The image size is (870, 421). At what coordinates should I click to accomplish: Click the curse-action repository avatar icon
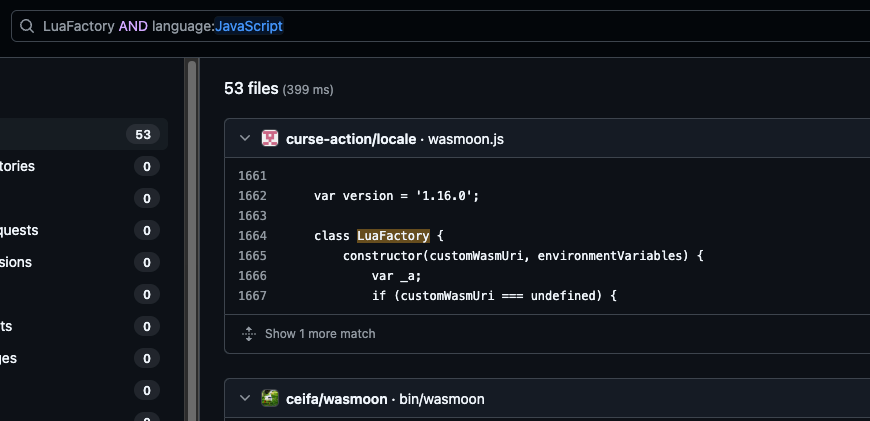pos(270,139)
